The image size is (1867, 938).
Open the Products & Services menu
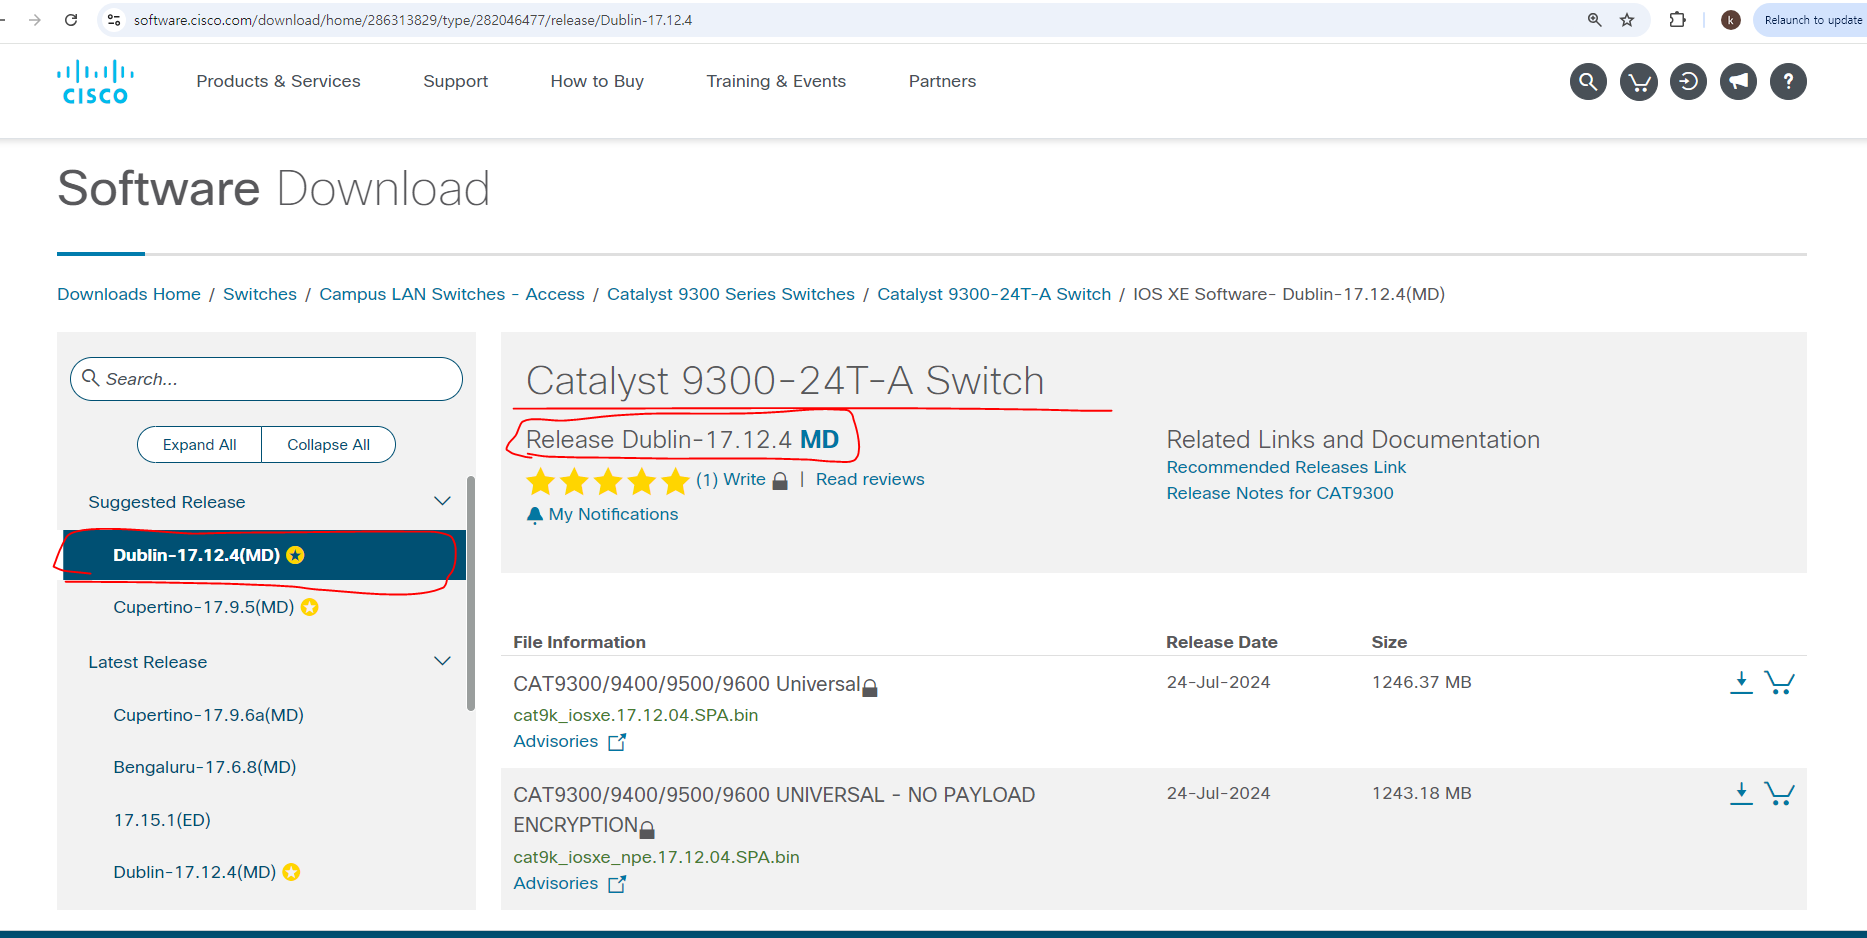click(278, 81)
